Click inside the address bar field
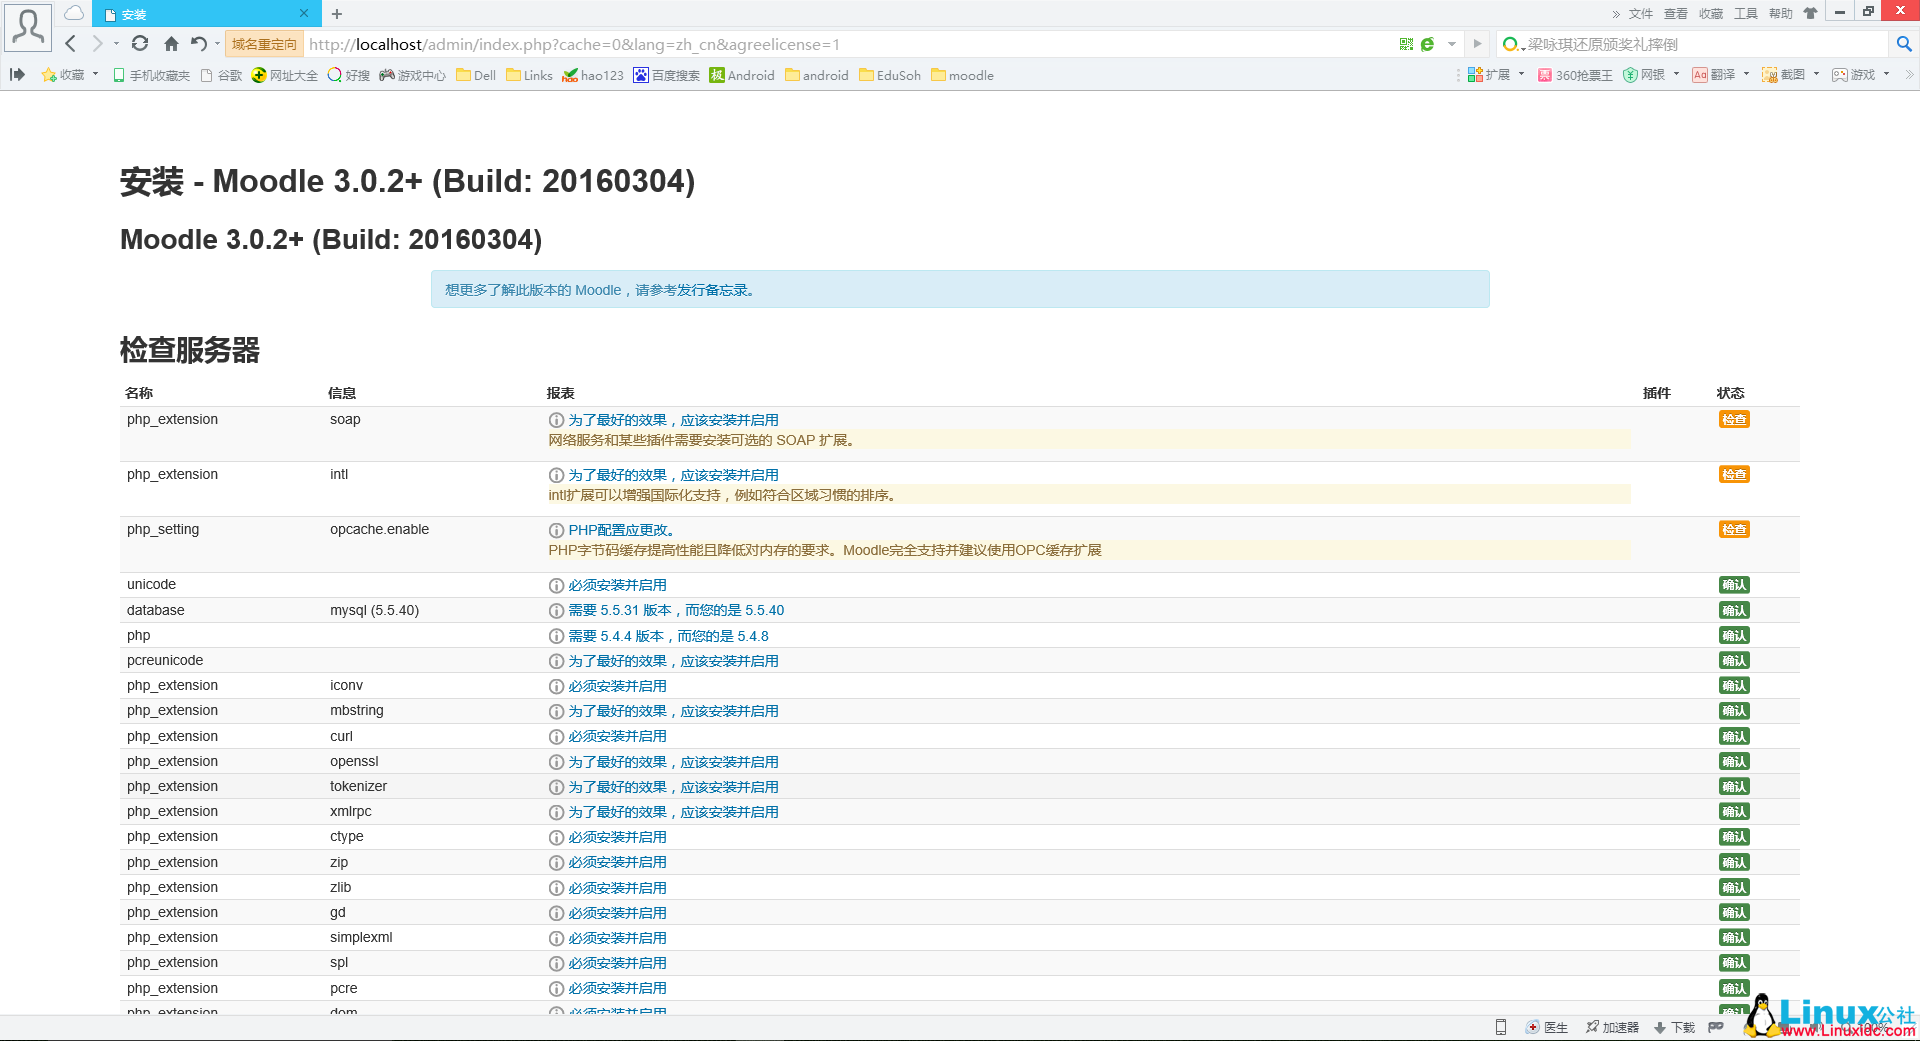 [x=700, y=44]
